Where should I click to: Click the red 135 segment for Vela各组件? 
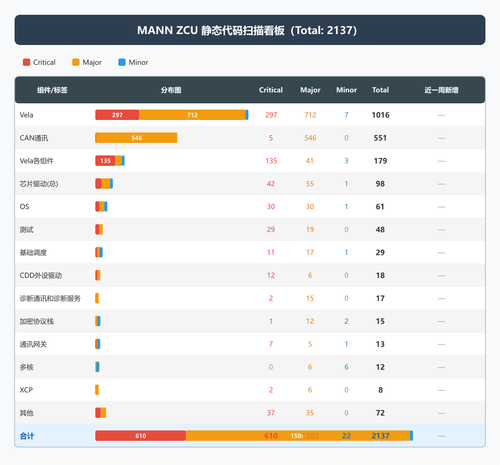tap(105, 161)
